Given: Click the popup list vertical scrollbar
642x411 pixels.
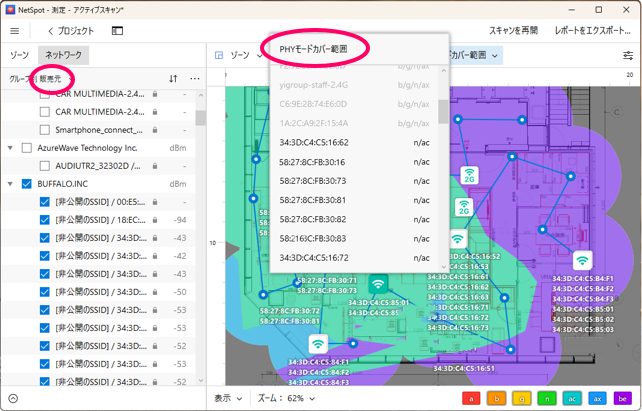Looking at the screenshot, I should (442, 110).
